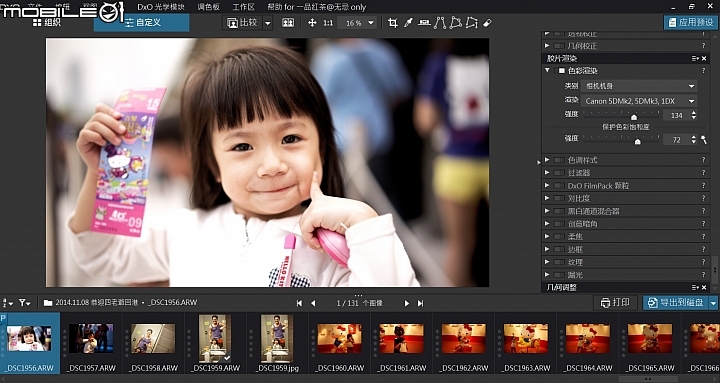Open the 比较 compare mode dropdown arrow
This screenshot has height=383, width=720.
click(267, 23)
